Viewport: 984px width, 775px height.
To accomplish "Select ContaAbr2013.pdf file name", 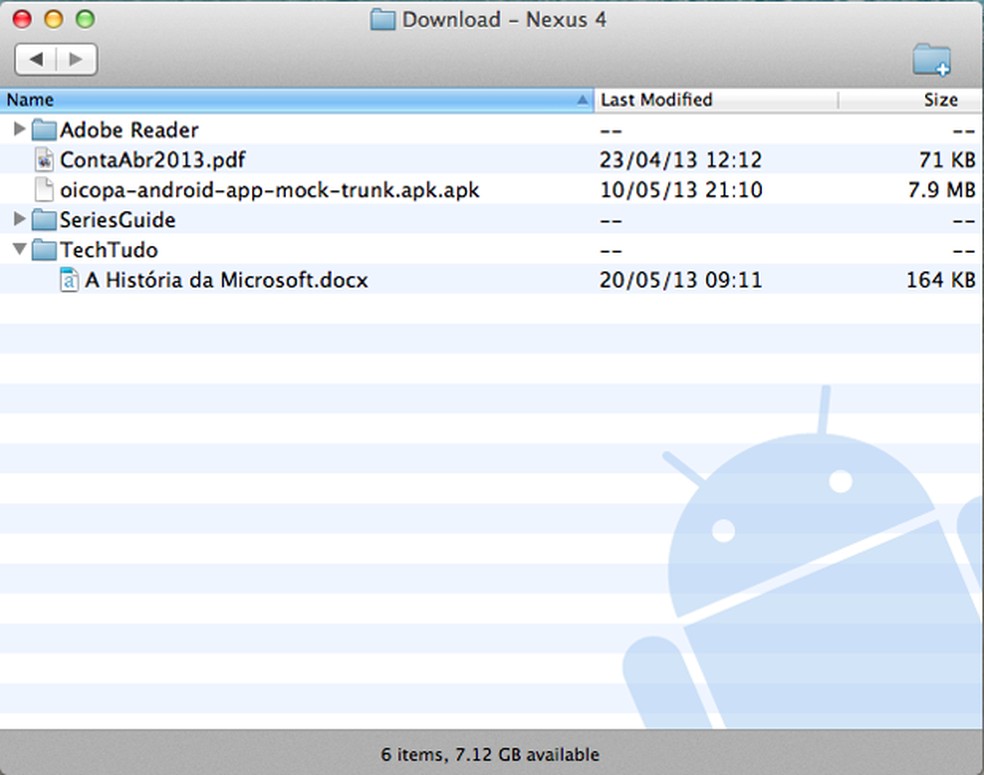I will (x=152, y=160).
